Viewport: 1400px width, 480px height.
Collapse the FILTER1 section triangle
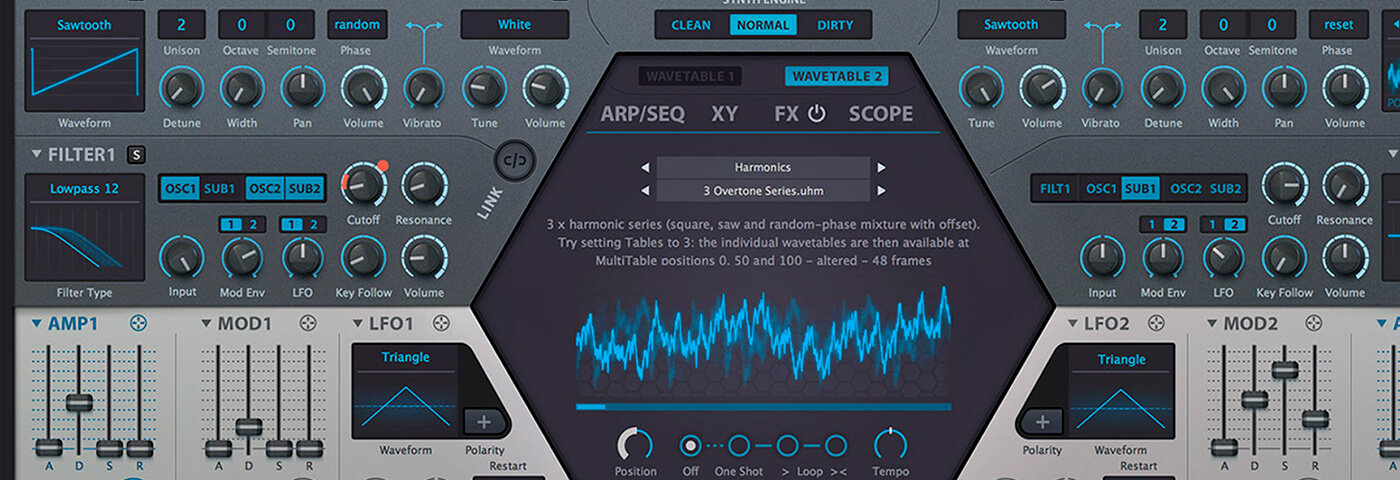37,154
